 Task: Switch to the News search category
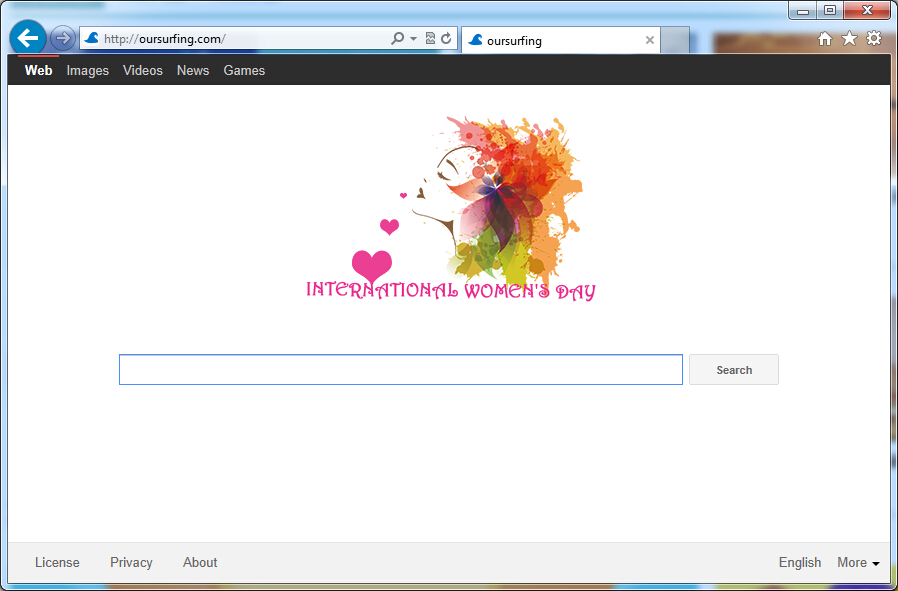point(193,70)
